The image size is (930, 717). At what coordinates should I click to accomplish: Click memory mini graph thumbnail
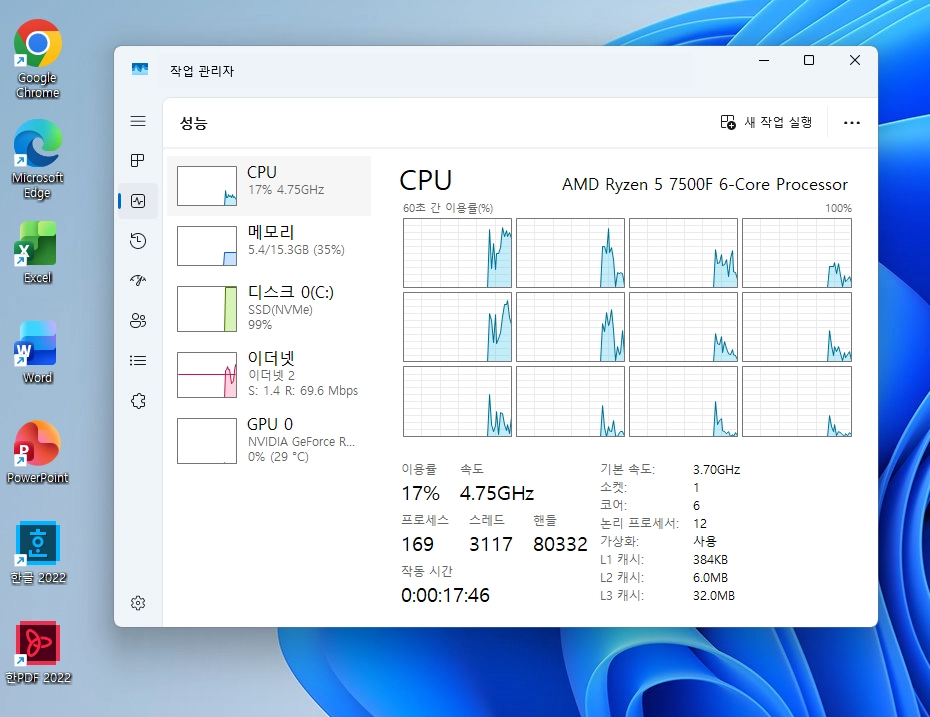click(207, 246)
